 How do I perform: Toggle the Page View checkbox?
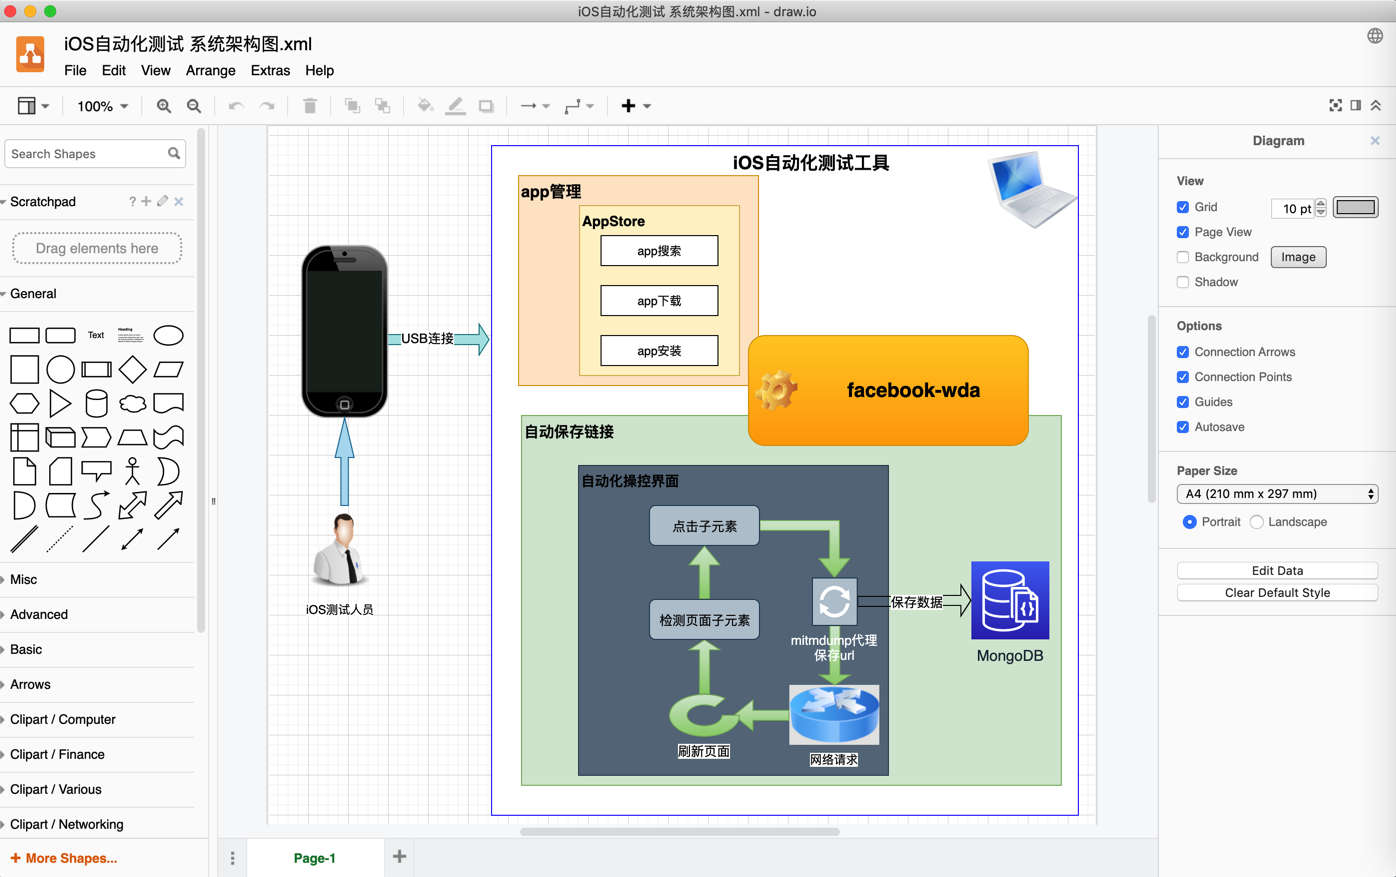(x=1183, y=232)
